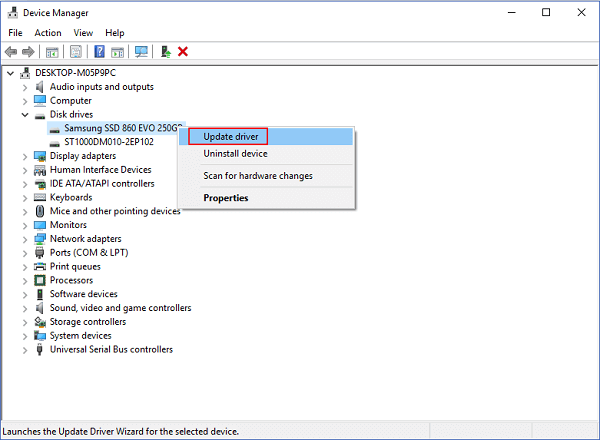Choose Properties from context menu
This screenshot has width=600, height=440.
266,198
